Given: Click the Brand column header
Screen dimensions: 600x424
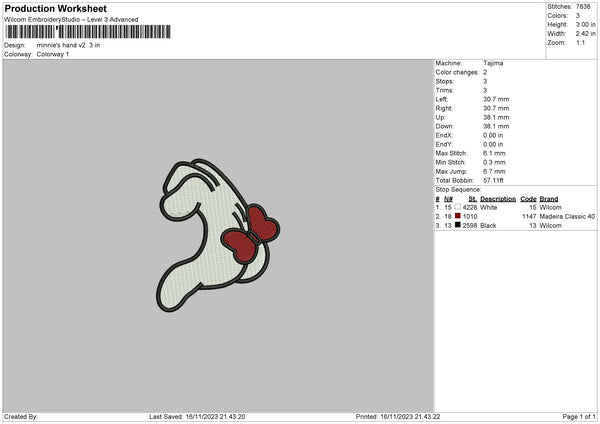Looking at the screenshot, I should [x=549, y=199].
